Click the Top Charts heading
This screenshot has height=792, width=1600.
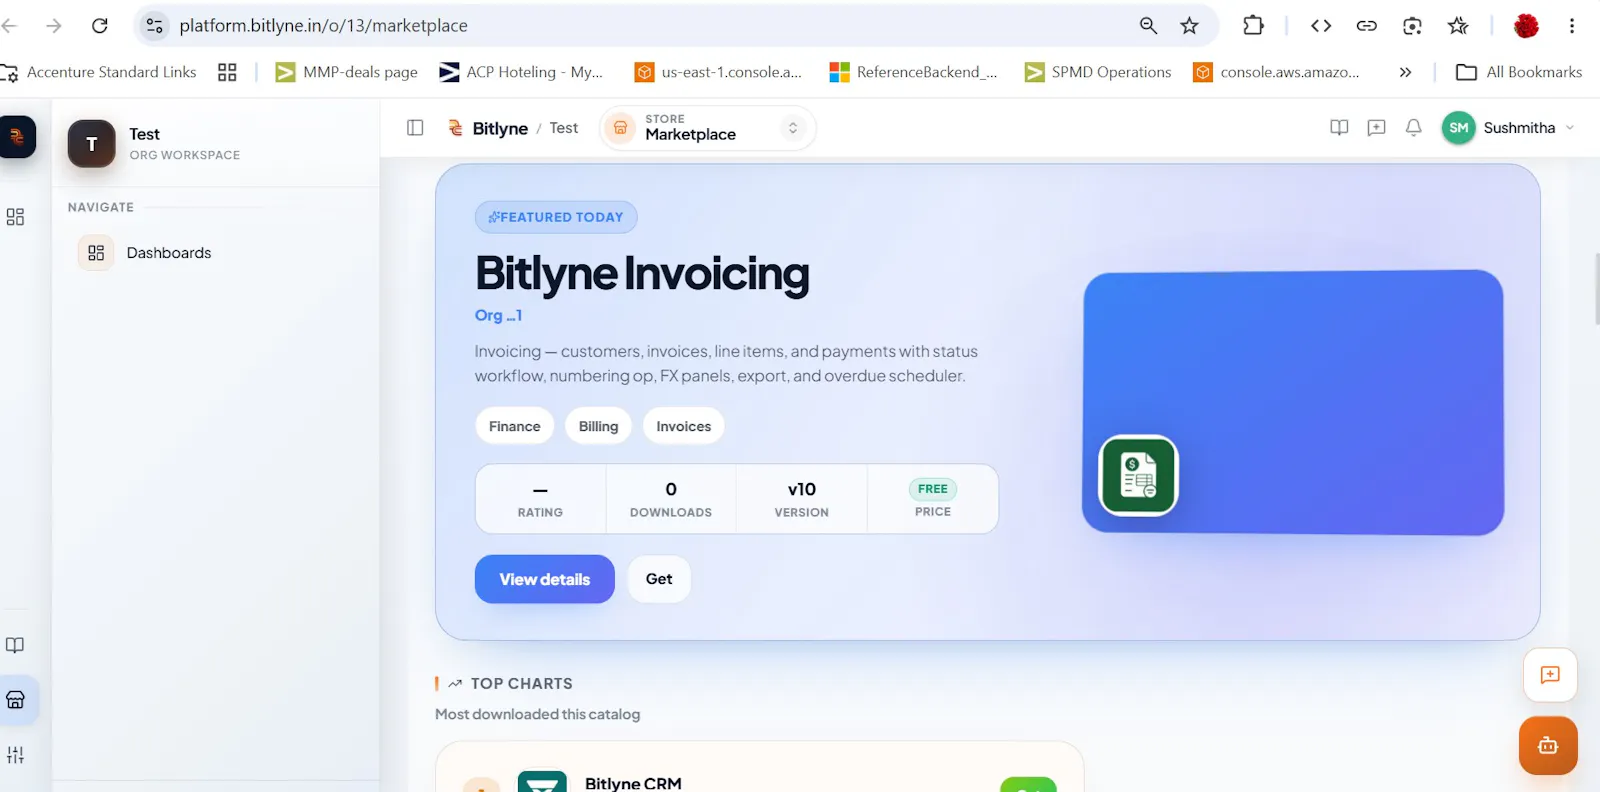tap(521, 684)
